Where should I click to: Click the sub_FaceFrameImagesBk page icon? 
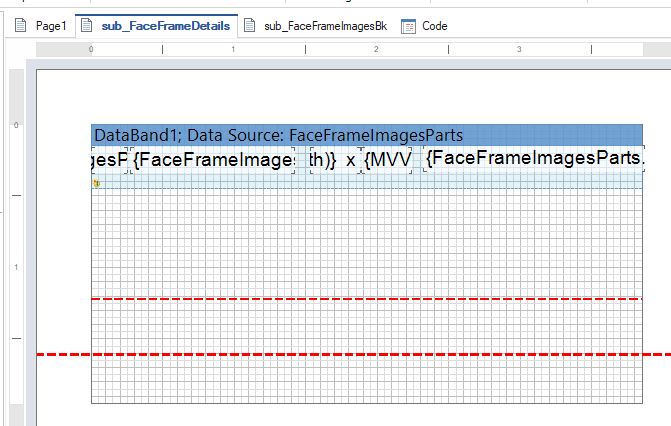point(249,26)
